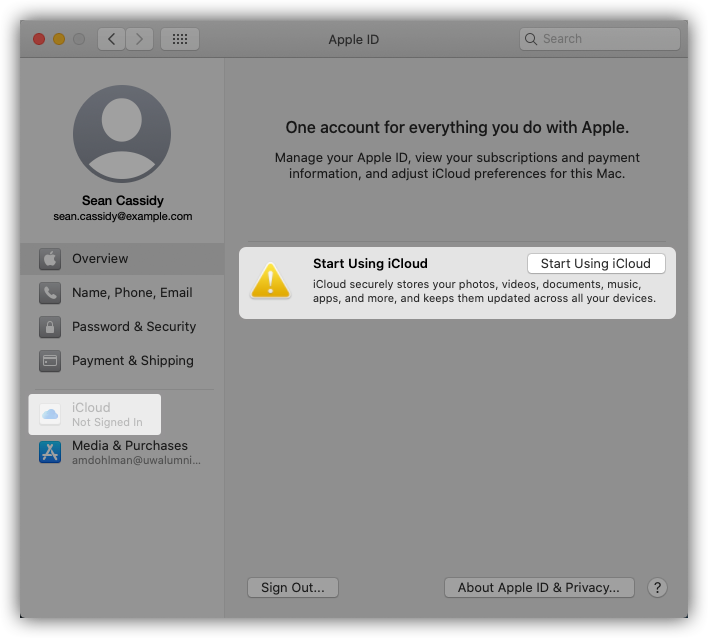Click the phone icon beside Name, Phone, Email

coord(50,293)
